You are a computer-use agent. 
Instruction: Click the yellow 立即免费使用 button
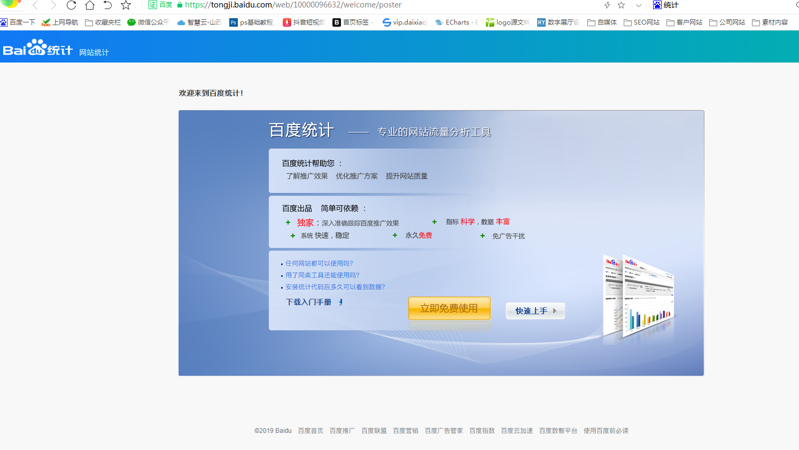point(449,308)
